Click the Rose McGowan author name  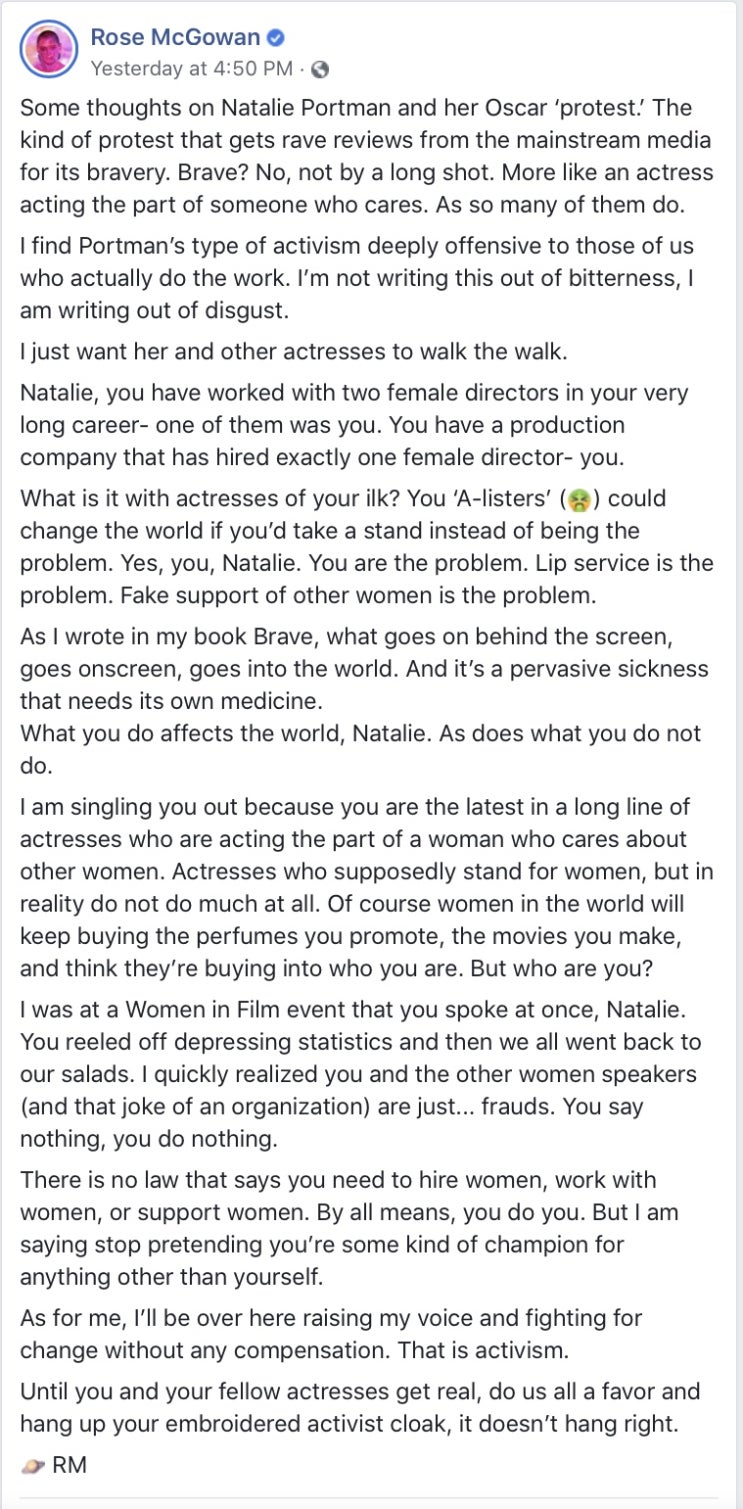click(175, 38)
